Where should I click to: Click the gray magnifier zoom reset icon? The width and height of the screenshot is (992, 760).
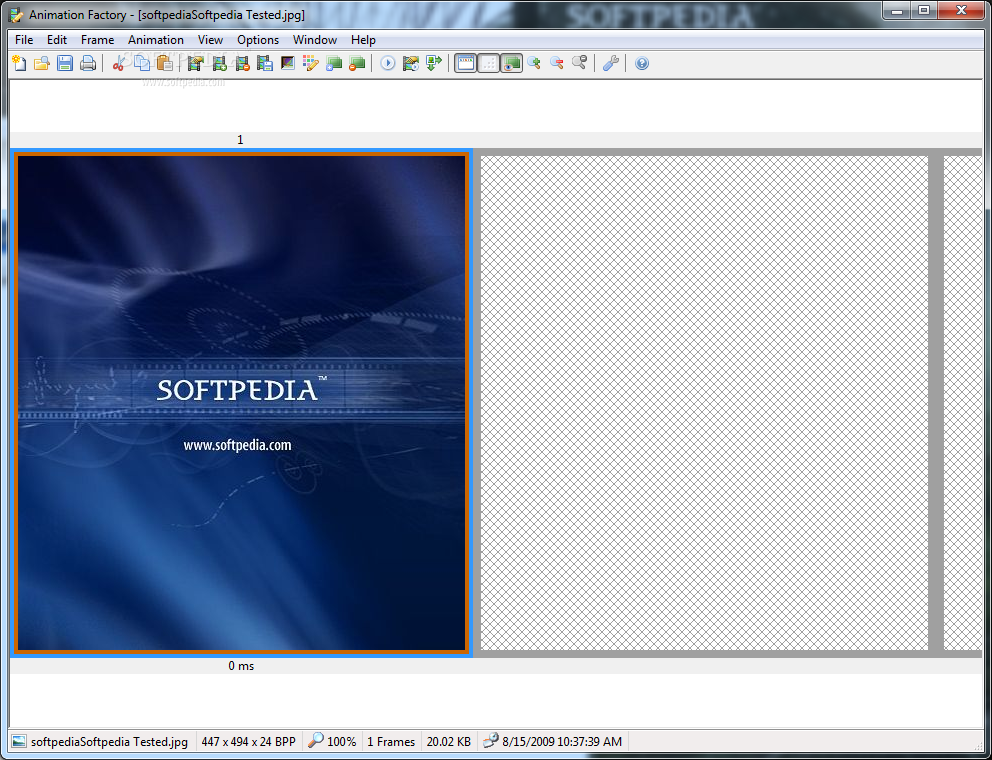tap(580, 63)
